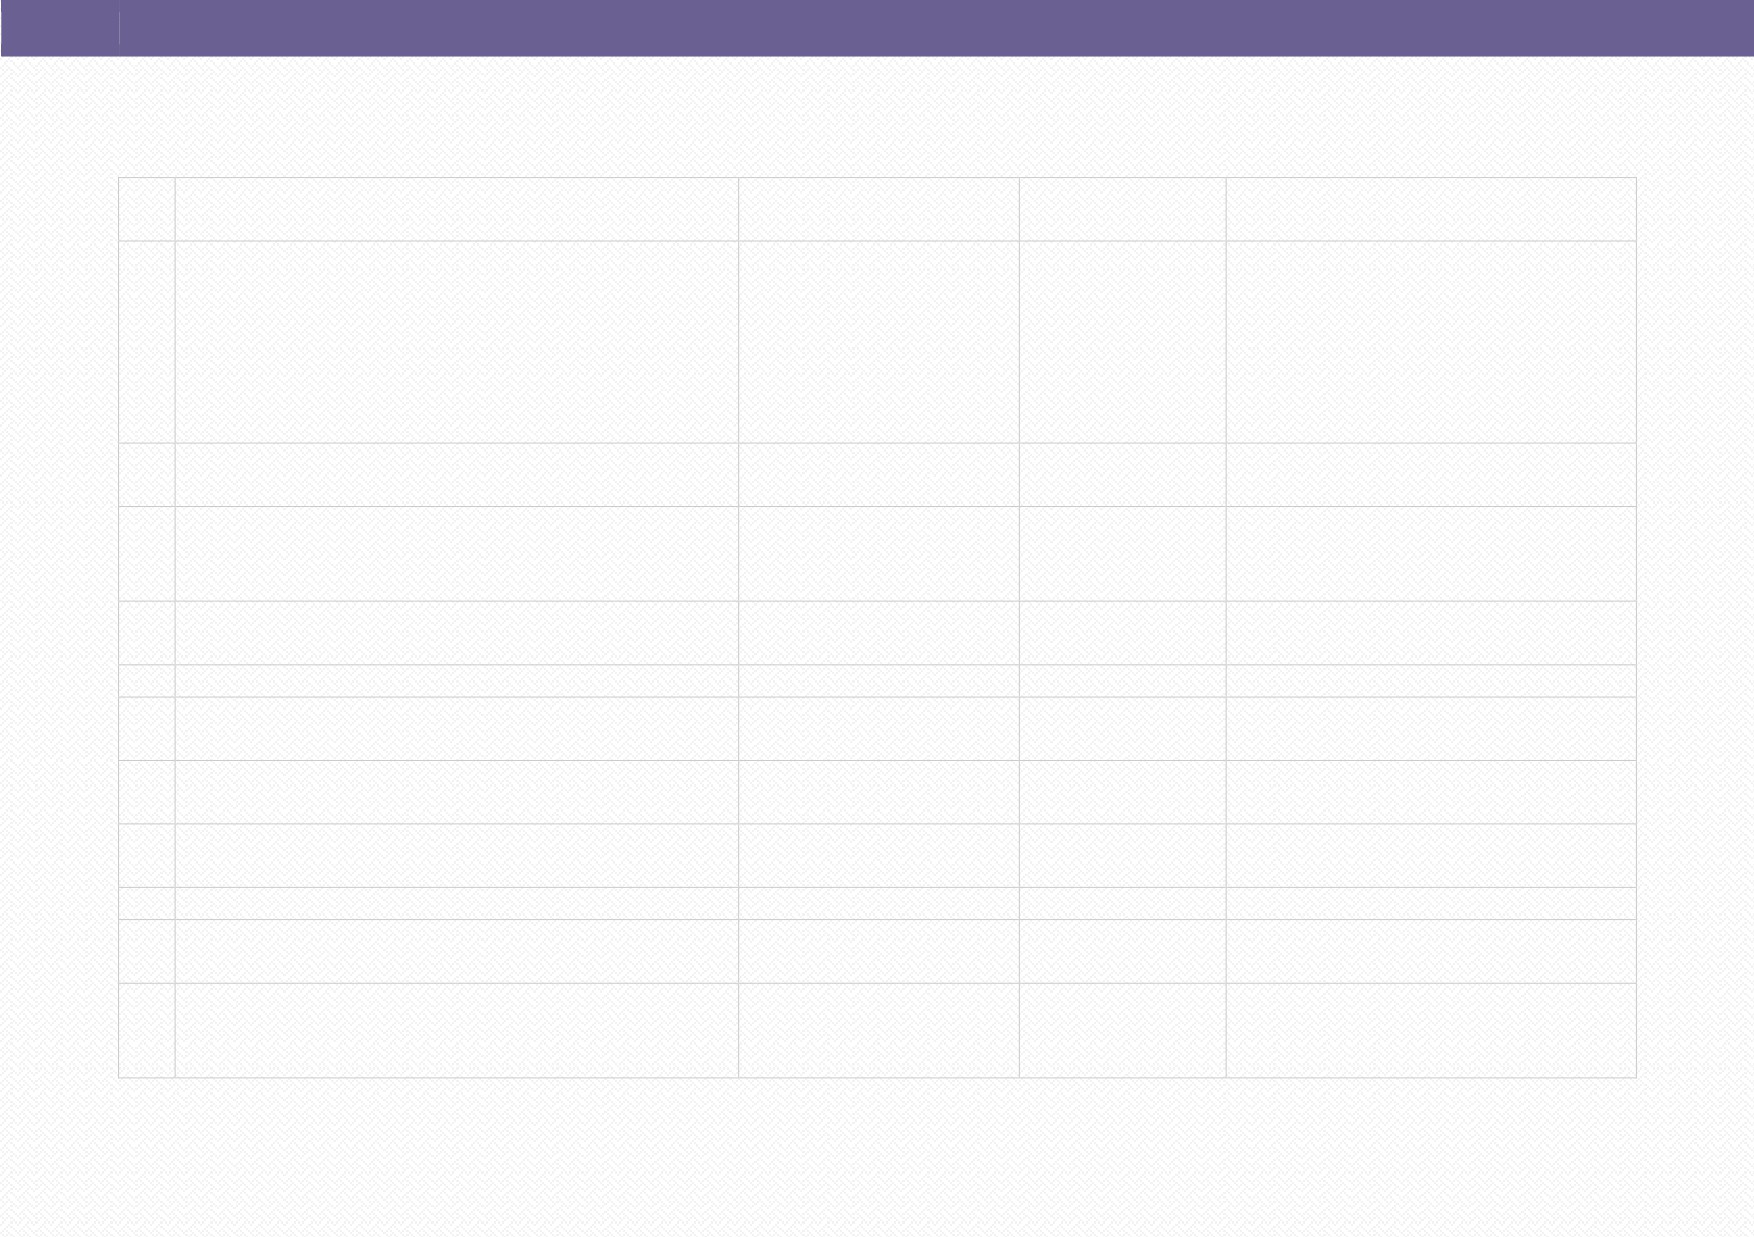Select the third column header cell
Viewport: 1754px width, 1237px height.
coord(879,209)
